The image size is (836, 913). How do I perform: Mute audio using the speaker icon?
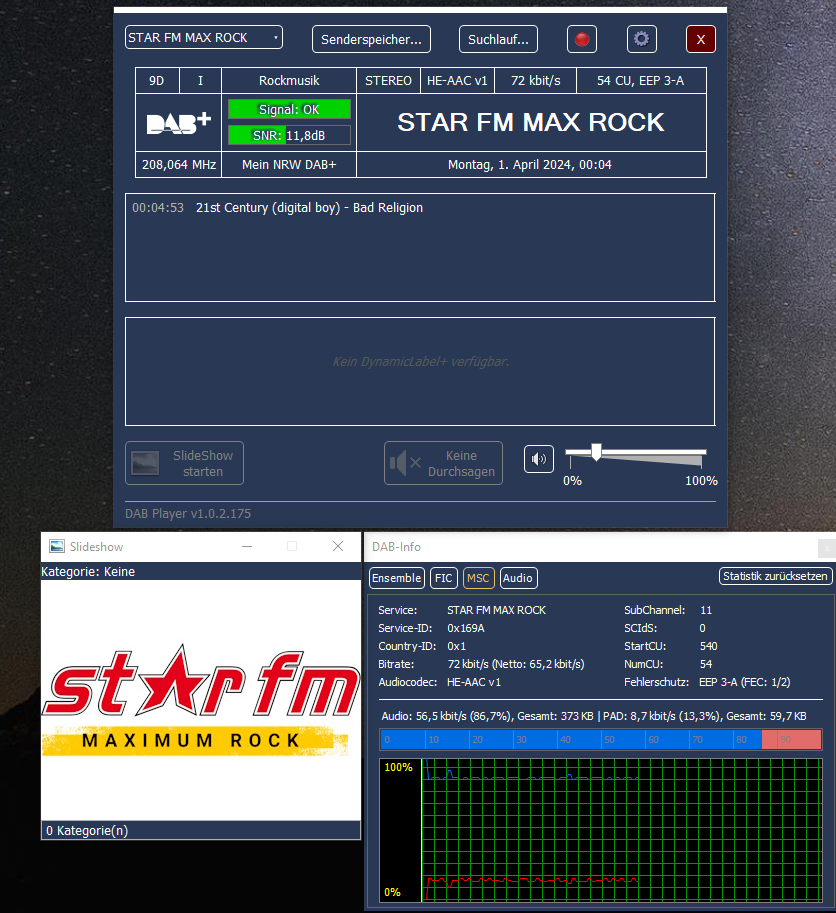click(539, 459)
